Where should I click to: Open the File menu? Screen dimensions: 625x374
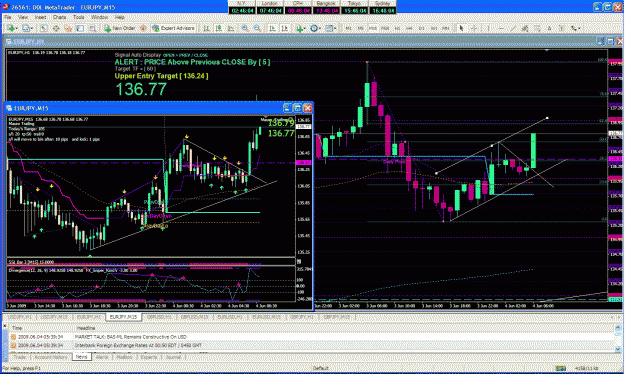click(x=8, y=17)
